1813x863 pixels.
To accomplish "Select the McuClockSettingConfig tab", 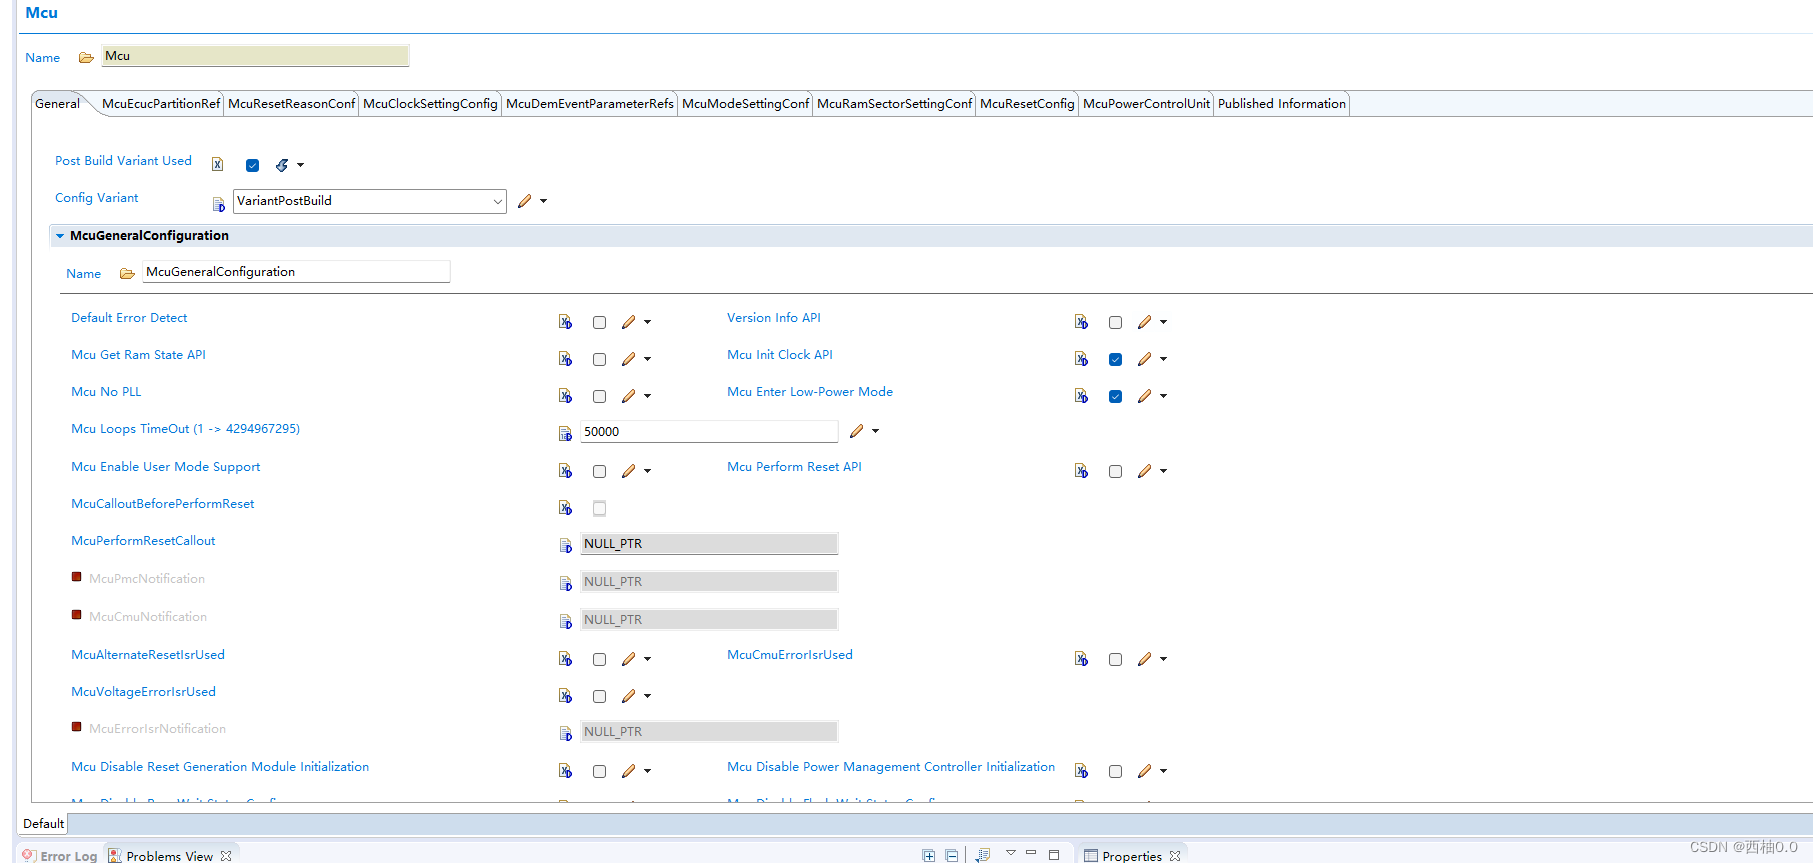I will pyautogui.click(x=430, y=104).
